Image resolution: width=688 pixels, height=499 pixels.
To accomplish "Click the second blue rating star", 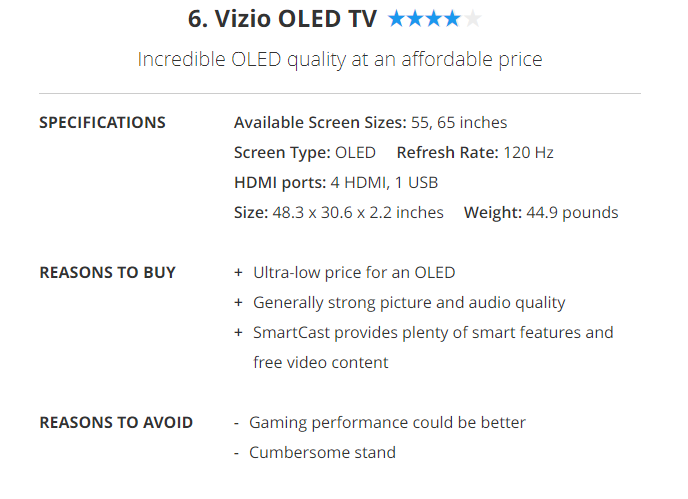I will click(x=416, y=19).
